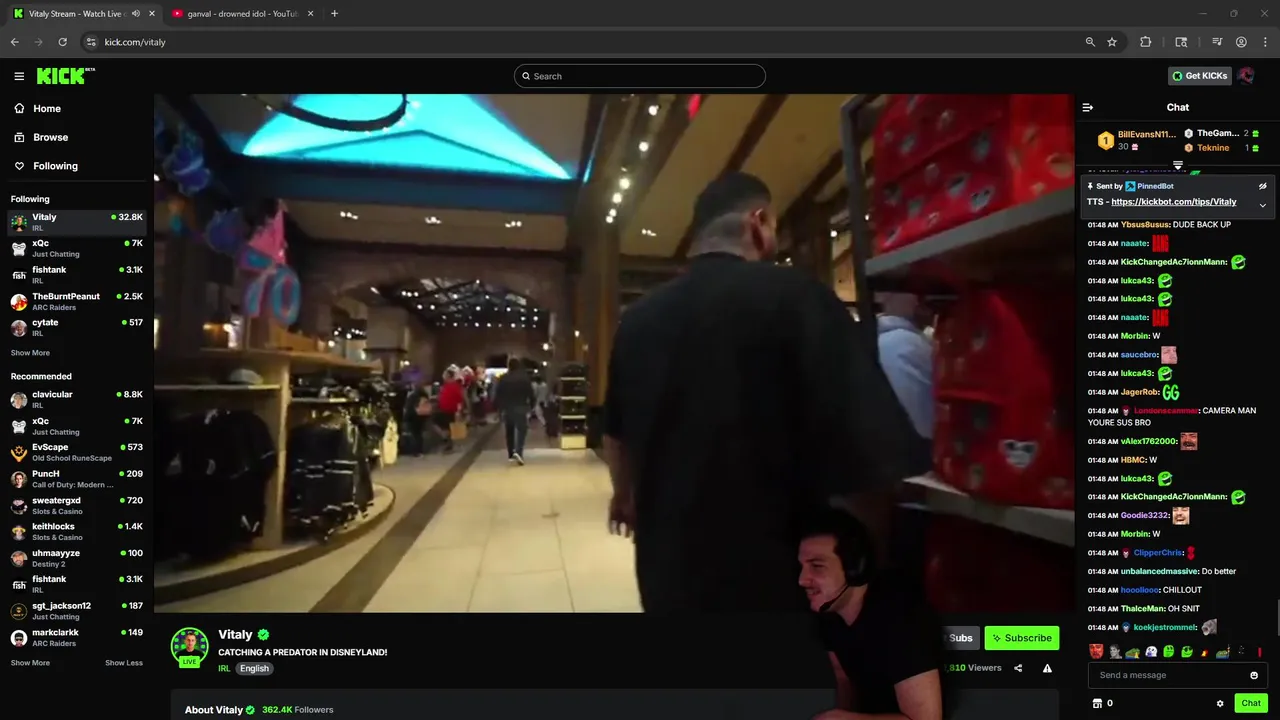This screenshot has height=720, width=1280.
Task: Click username unbalancedmassive in chat
Action: point(1159,571)
